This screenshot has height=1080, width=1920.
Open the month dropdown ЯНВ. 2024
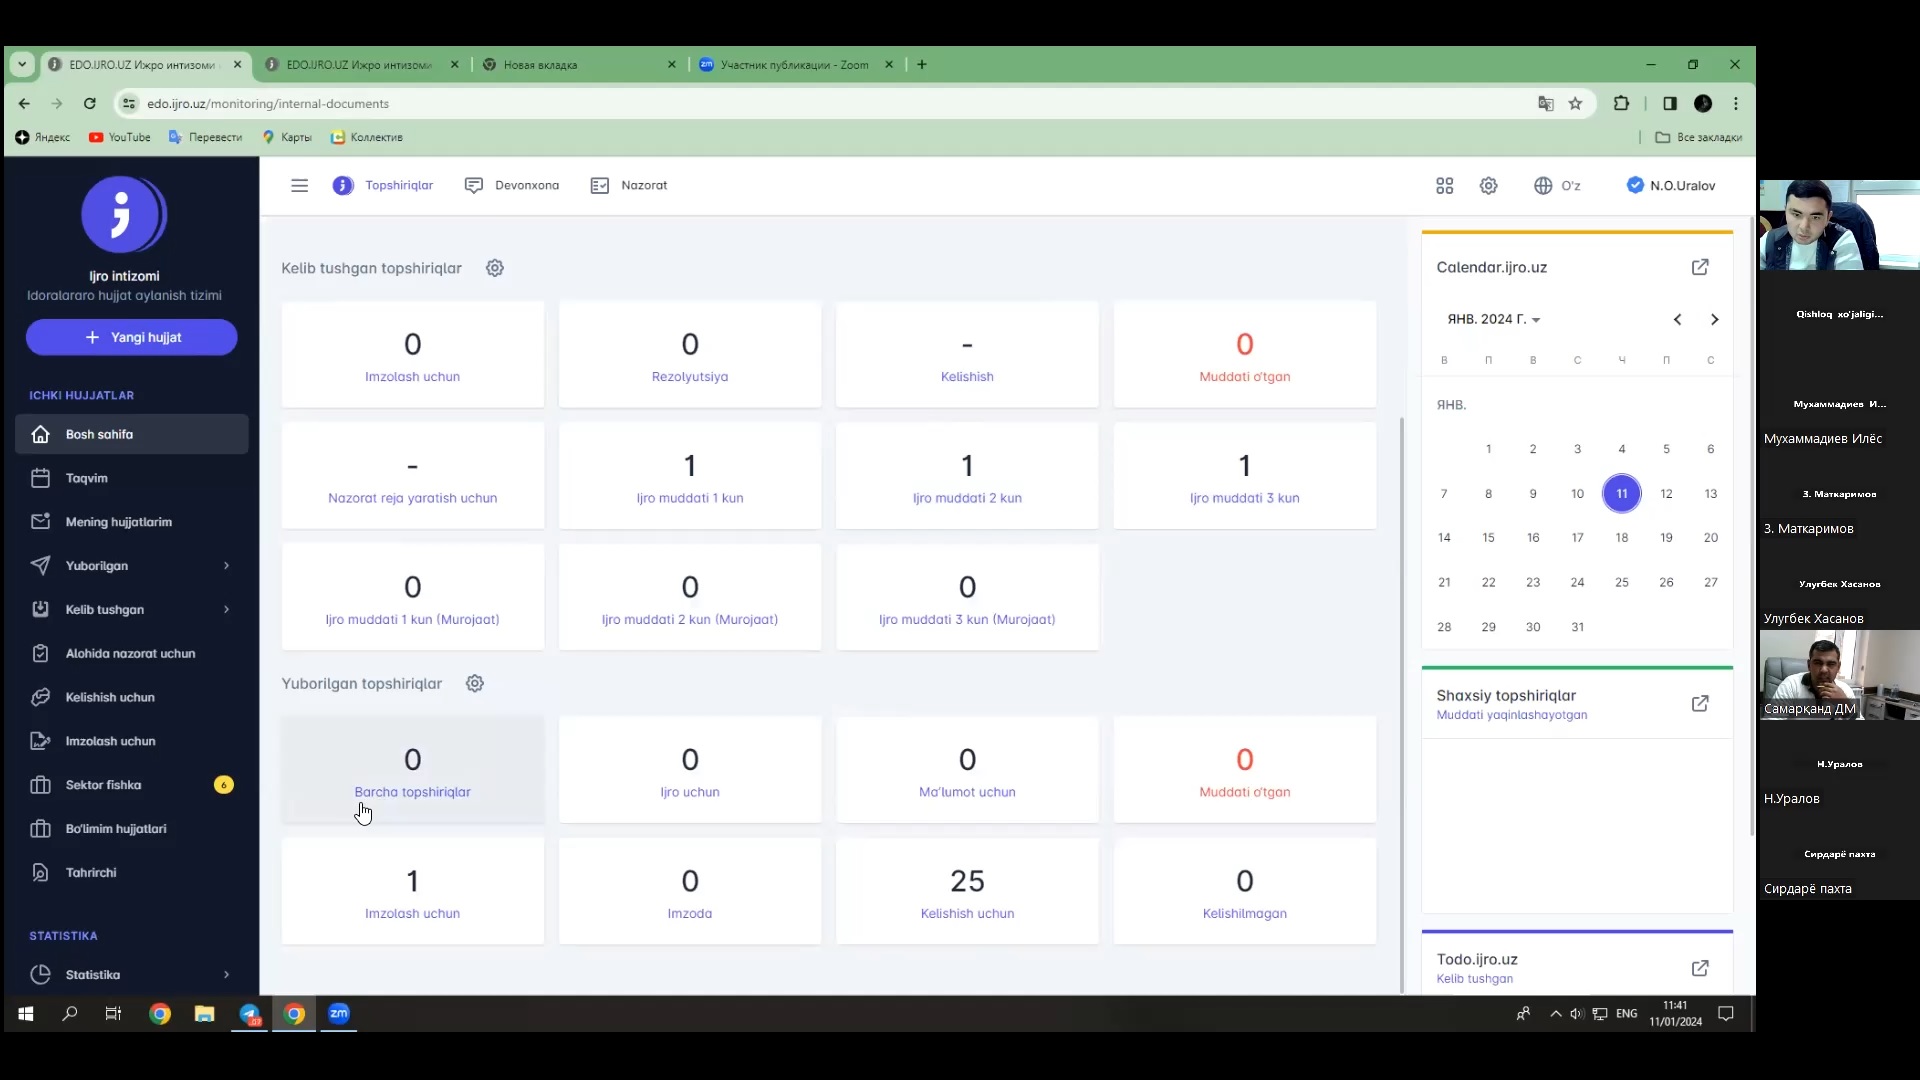pyautogui.click(x=1494, y=320)
